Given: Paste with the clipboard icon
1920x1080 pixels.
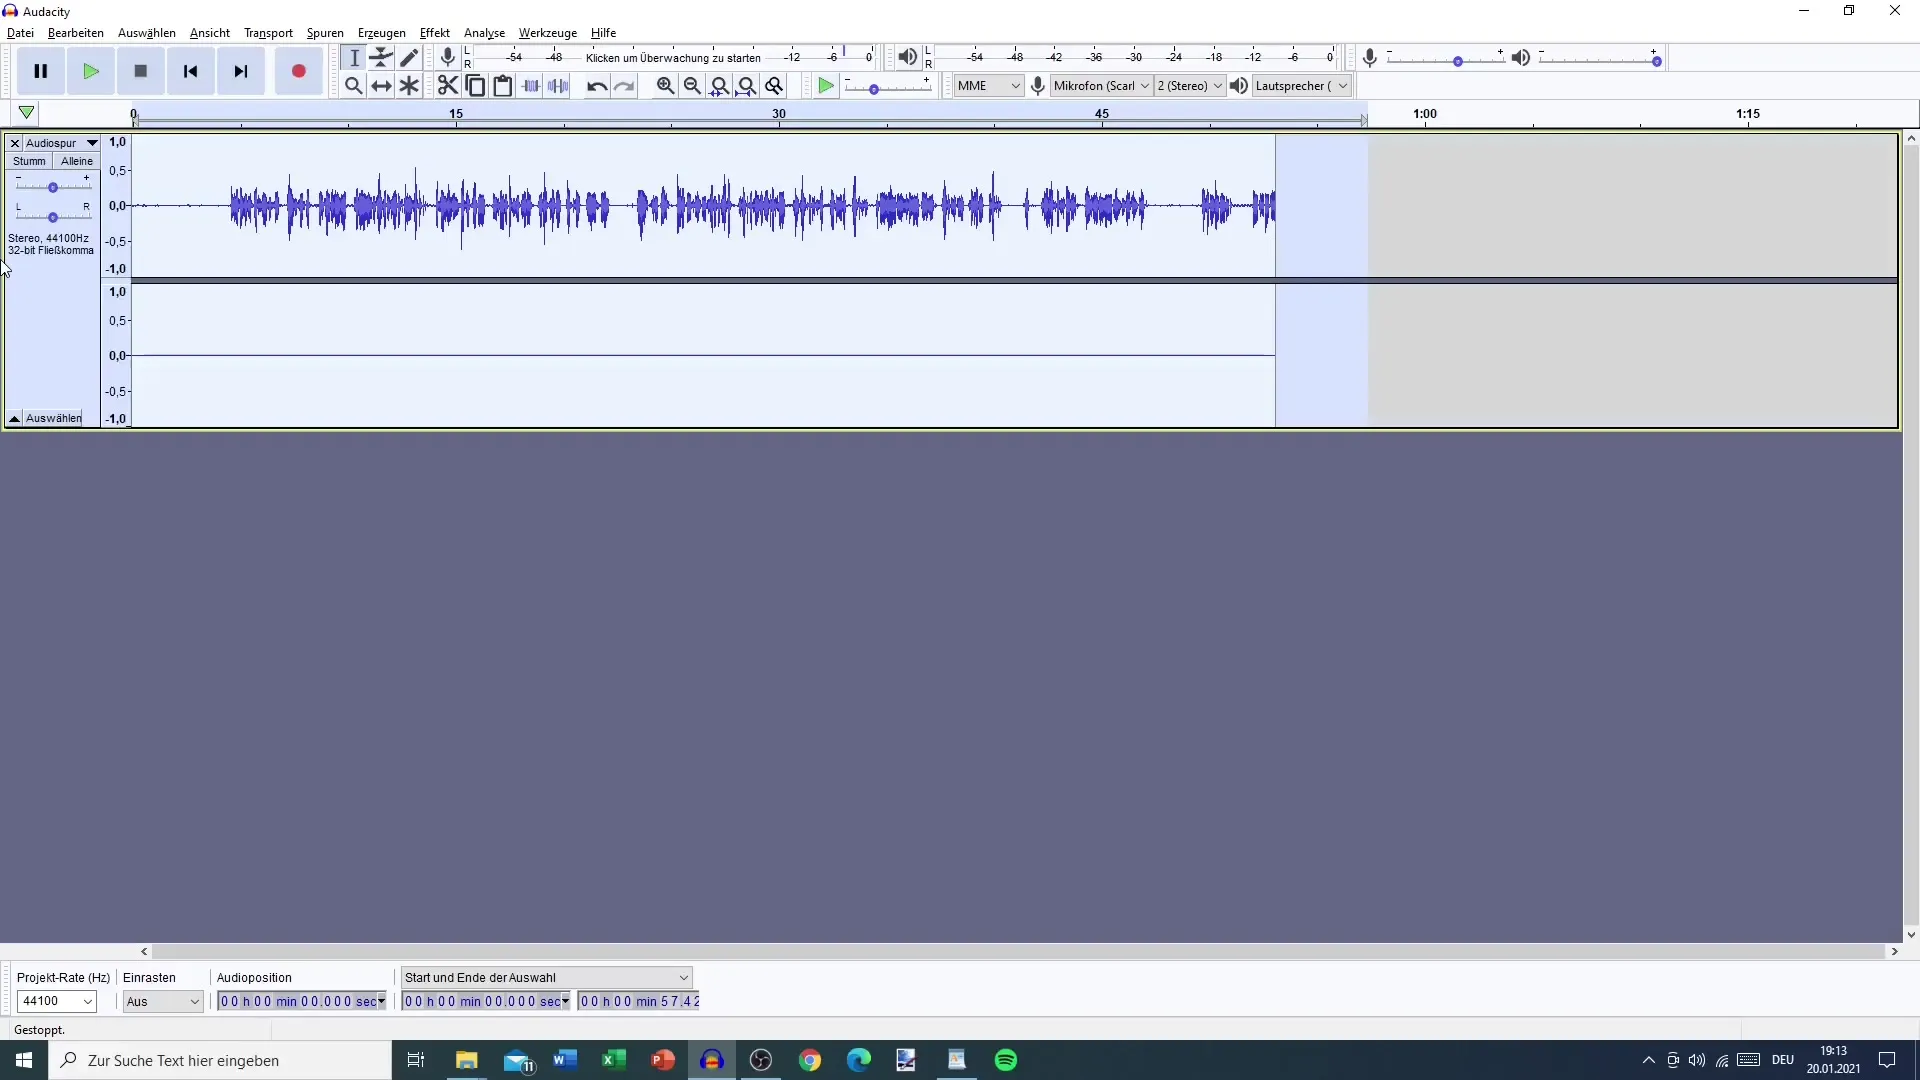Looking at the screenshot, I should click(503, 86).
